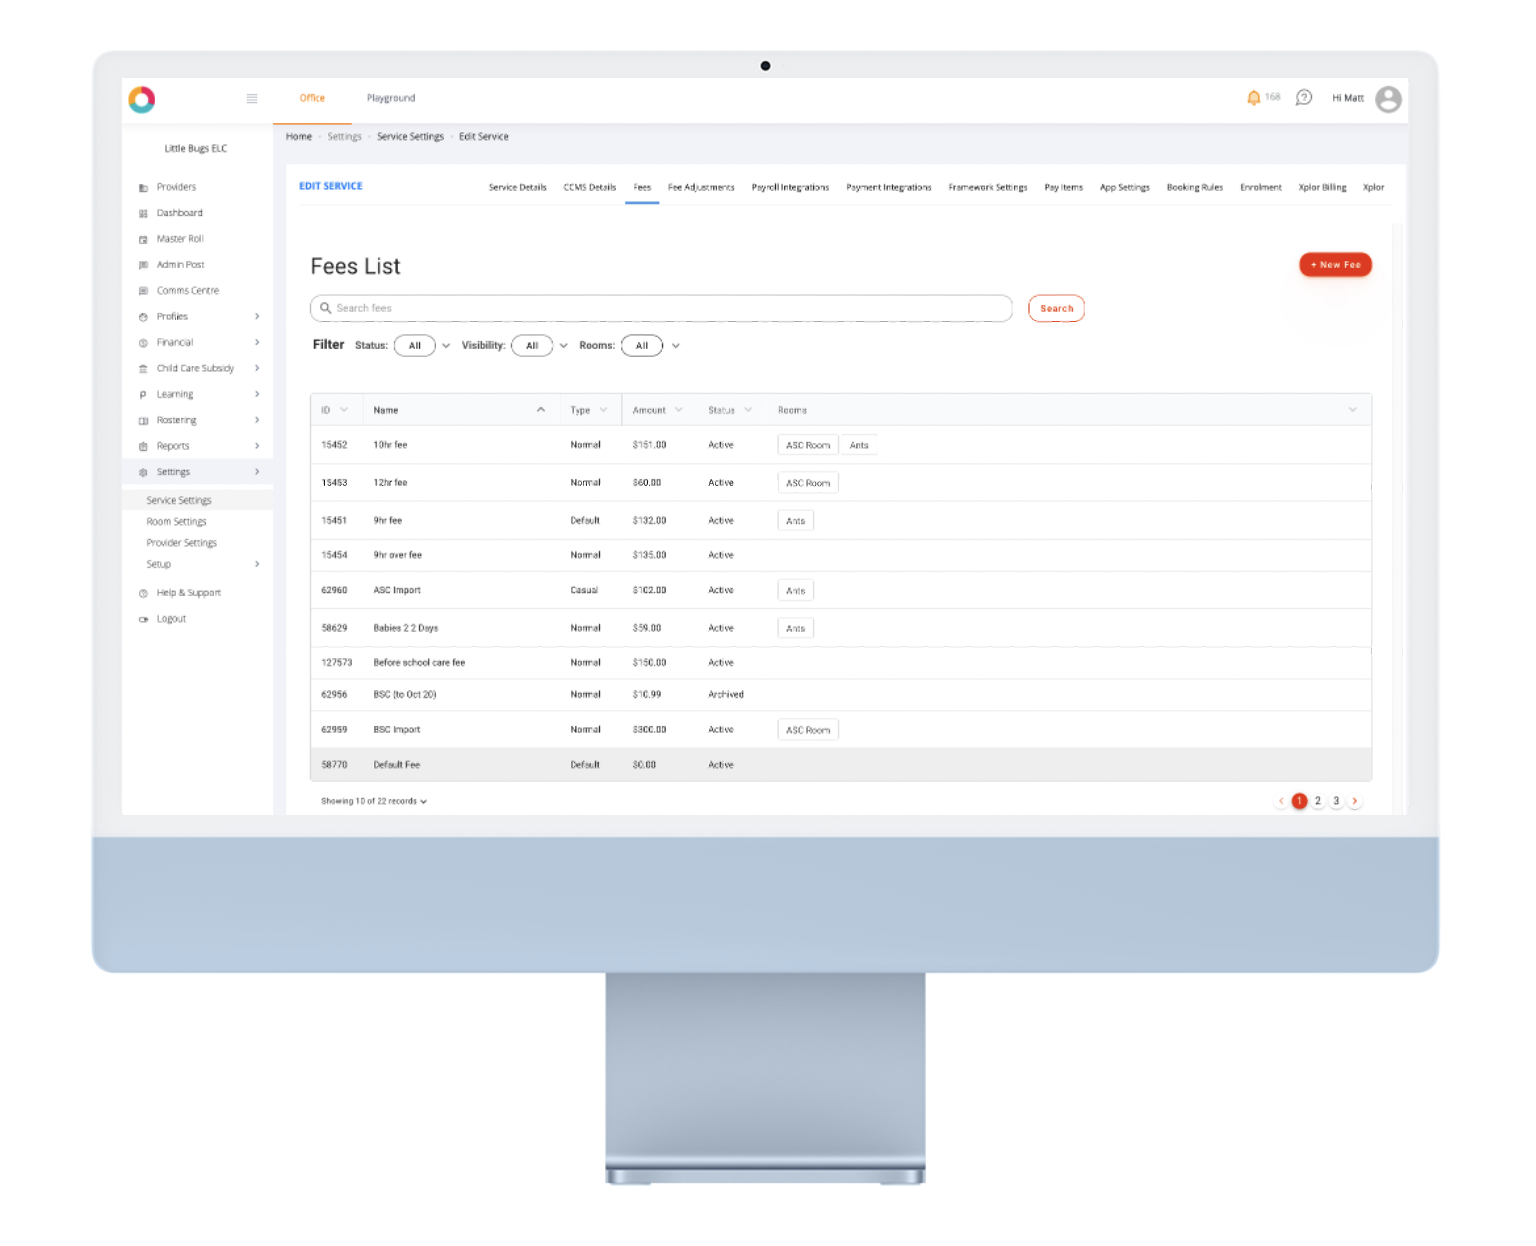Toggle the hamburger sidebar menu icon

pos(252,98)
